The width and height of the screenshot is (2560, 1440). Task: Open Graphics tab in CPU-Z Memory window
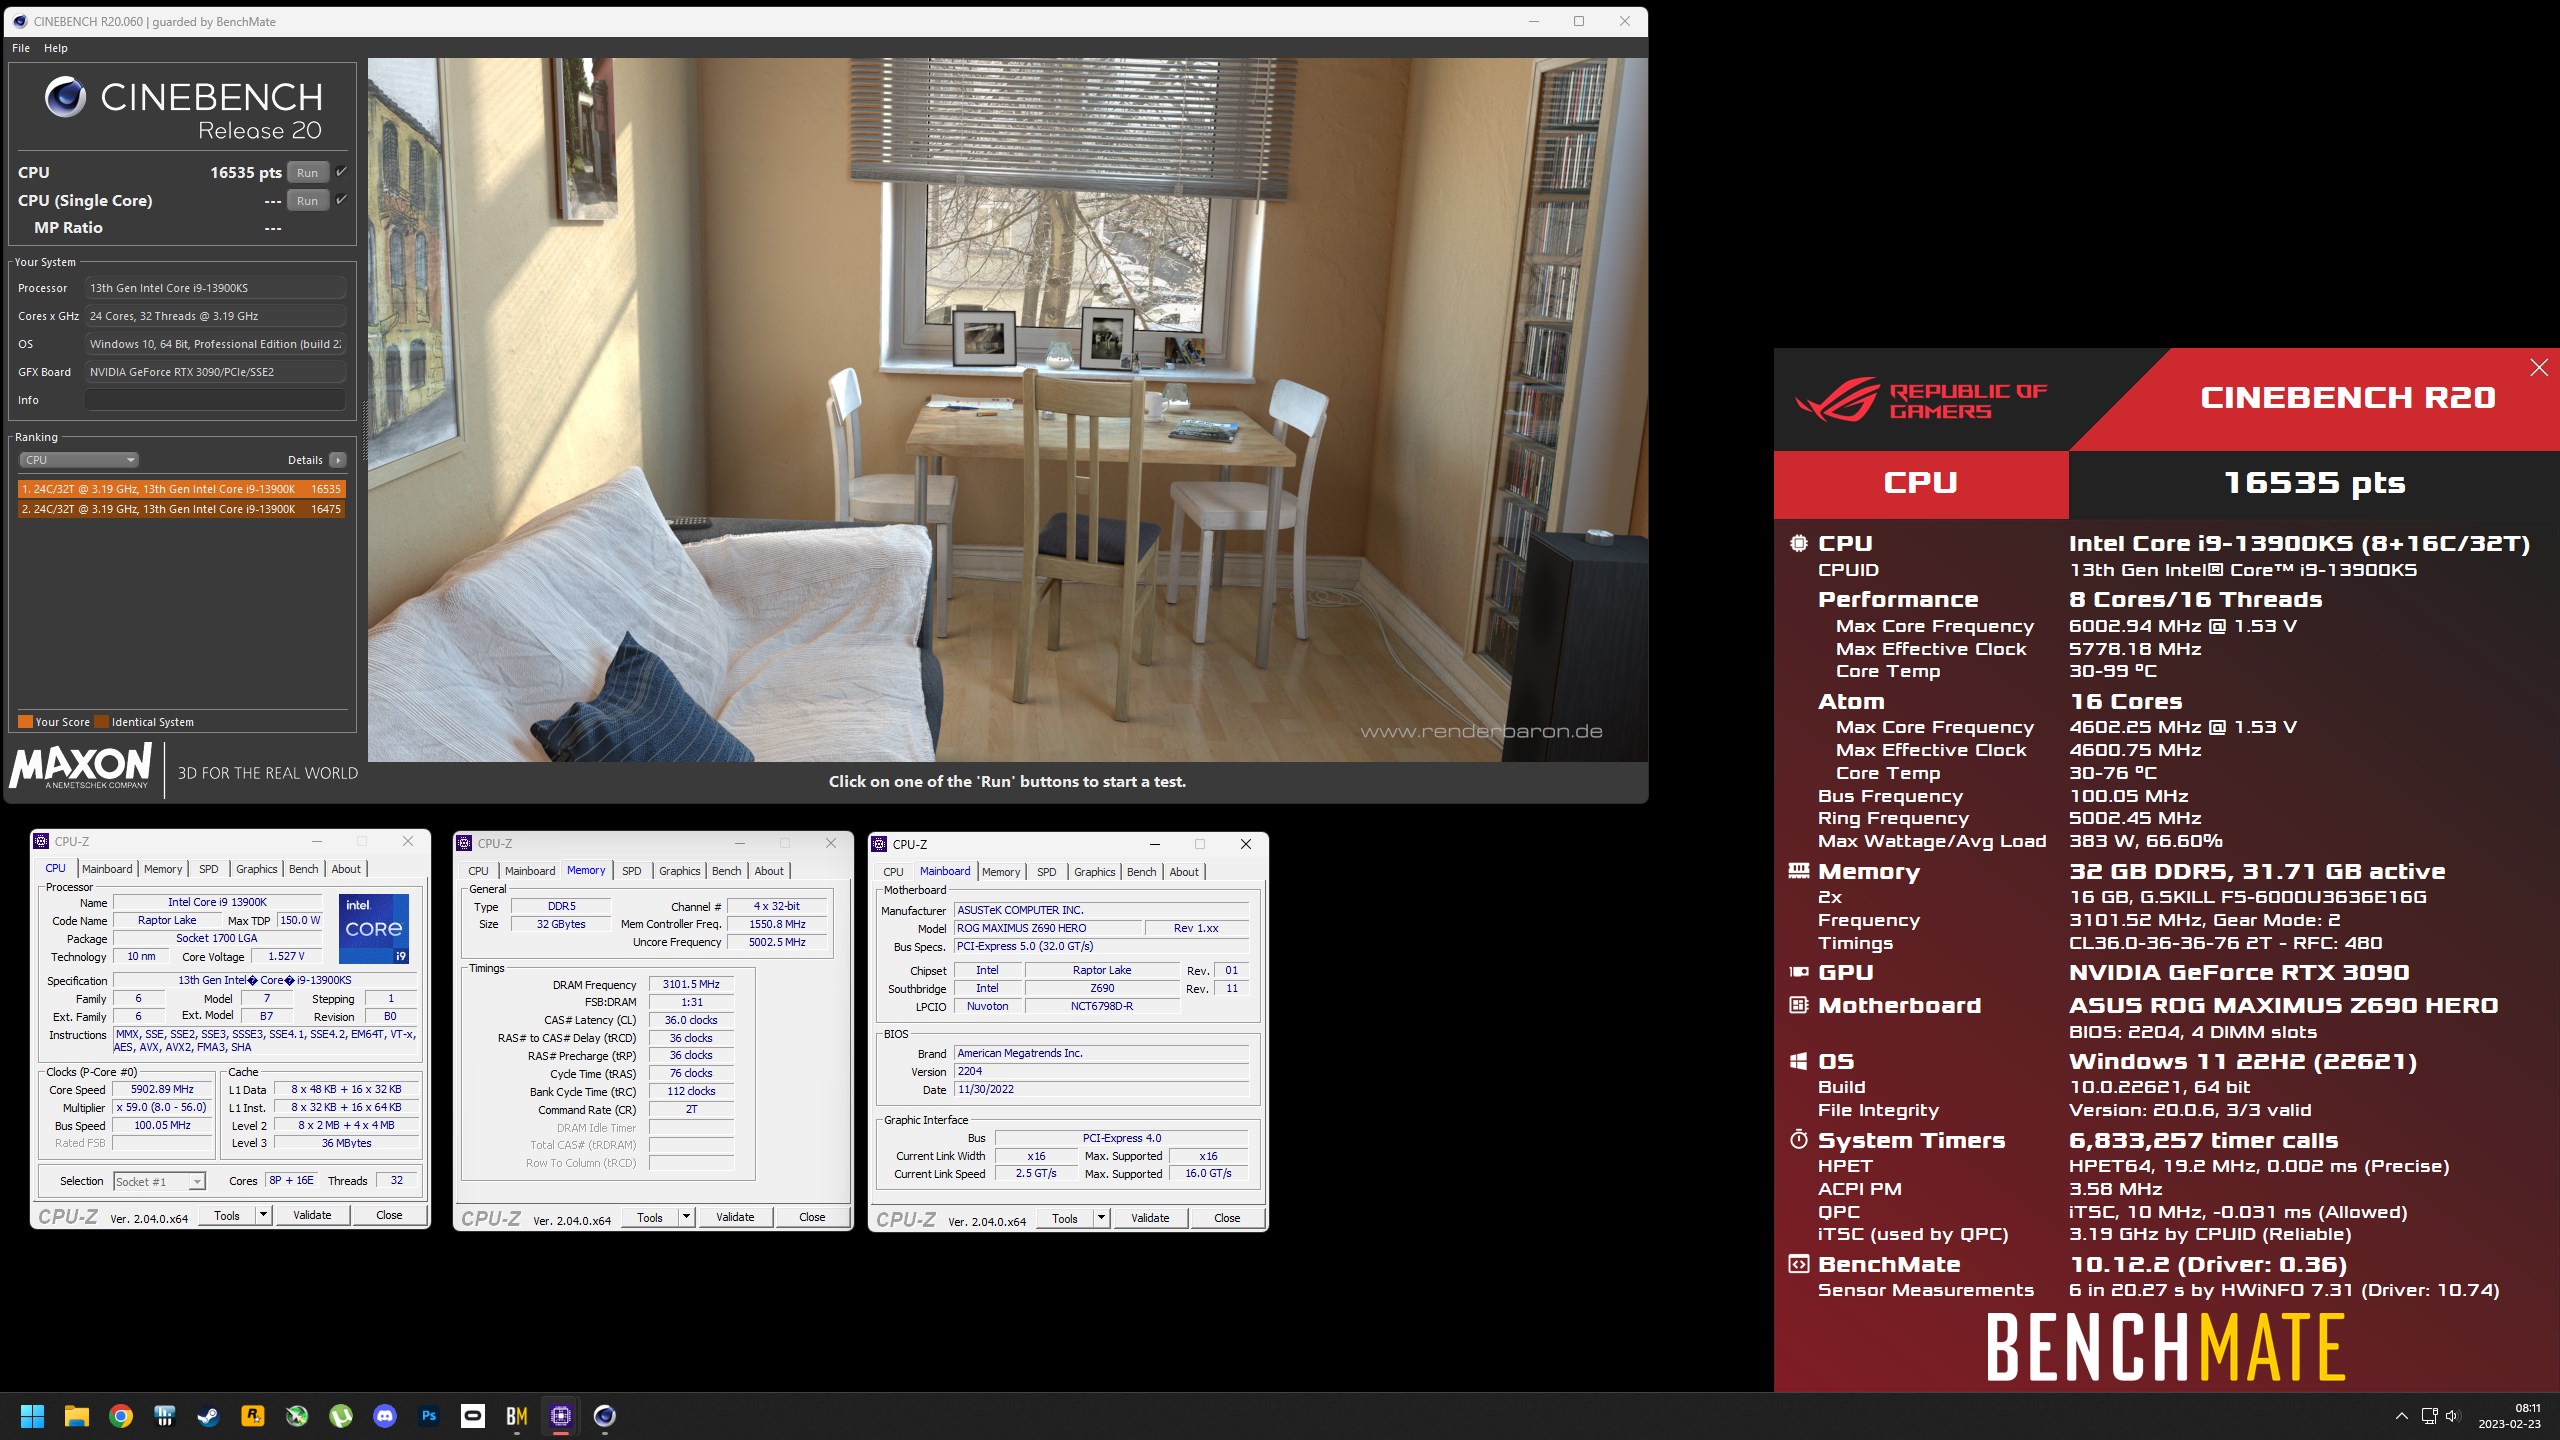point(680,871)
